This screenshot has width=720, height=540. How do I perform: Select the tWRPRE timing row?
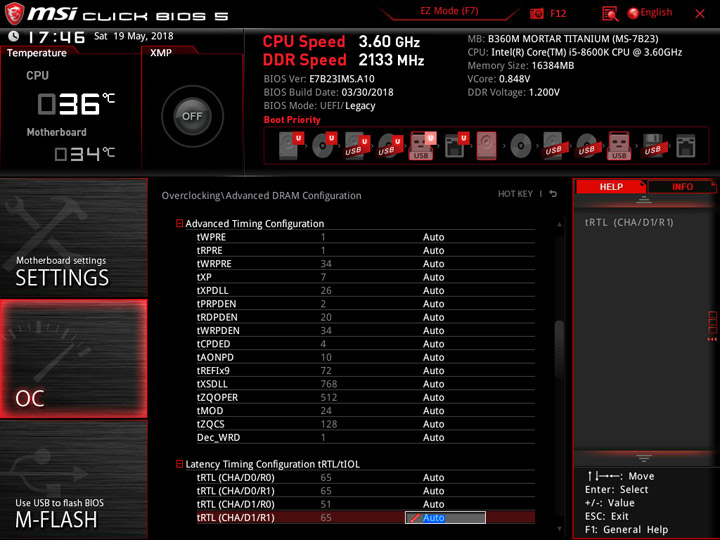[366, 264]
